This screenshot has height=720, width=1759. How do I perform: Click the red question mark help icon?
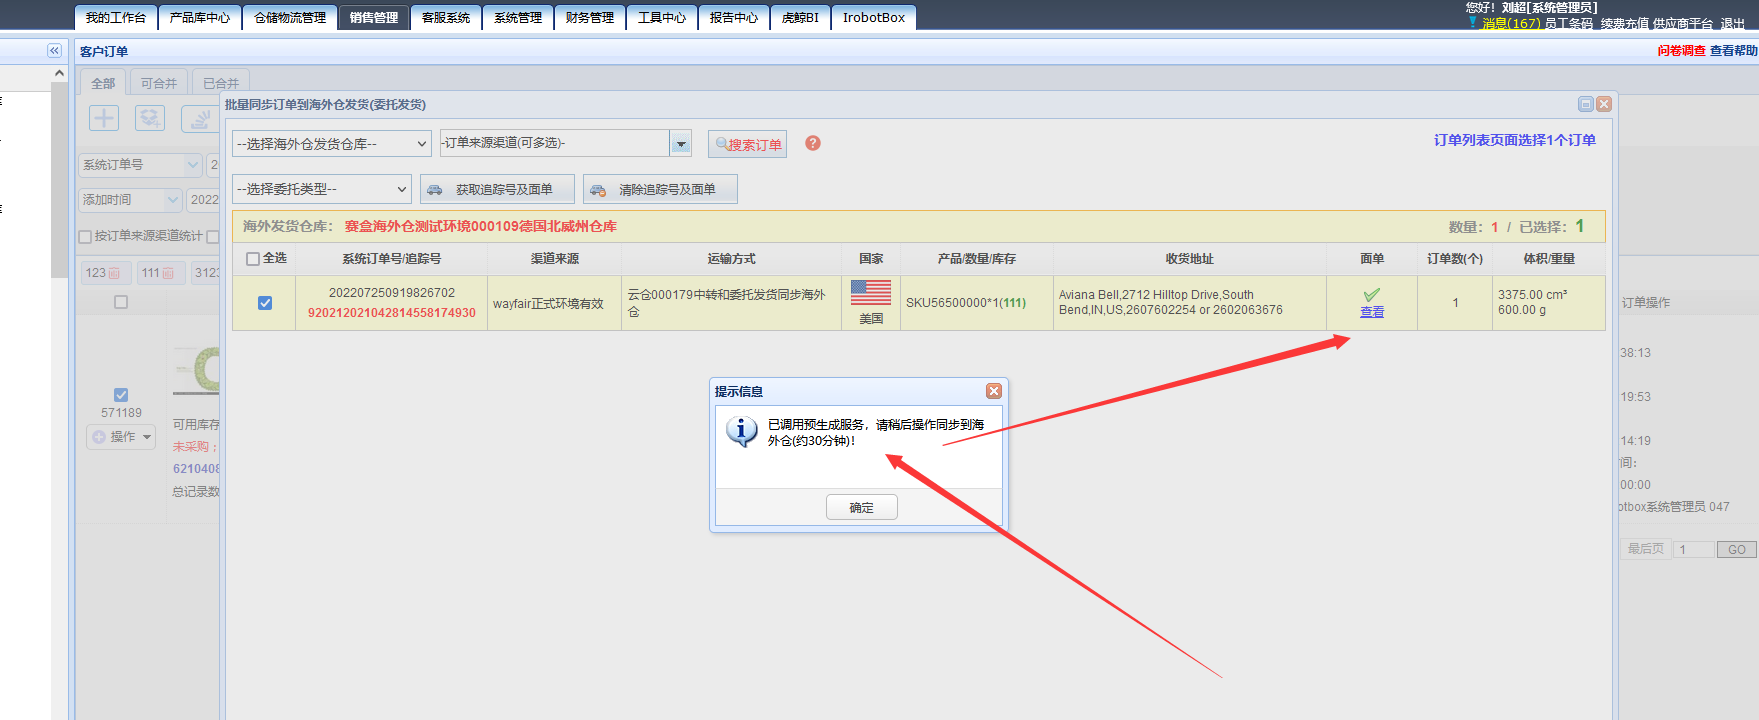[813, 143]
